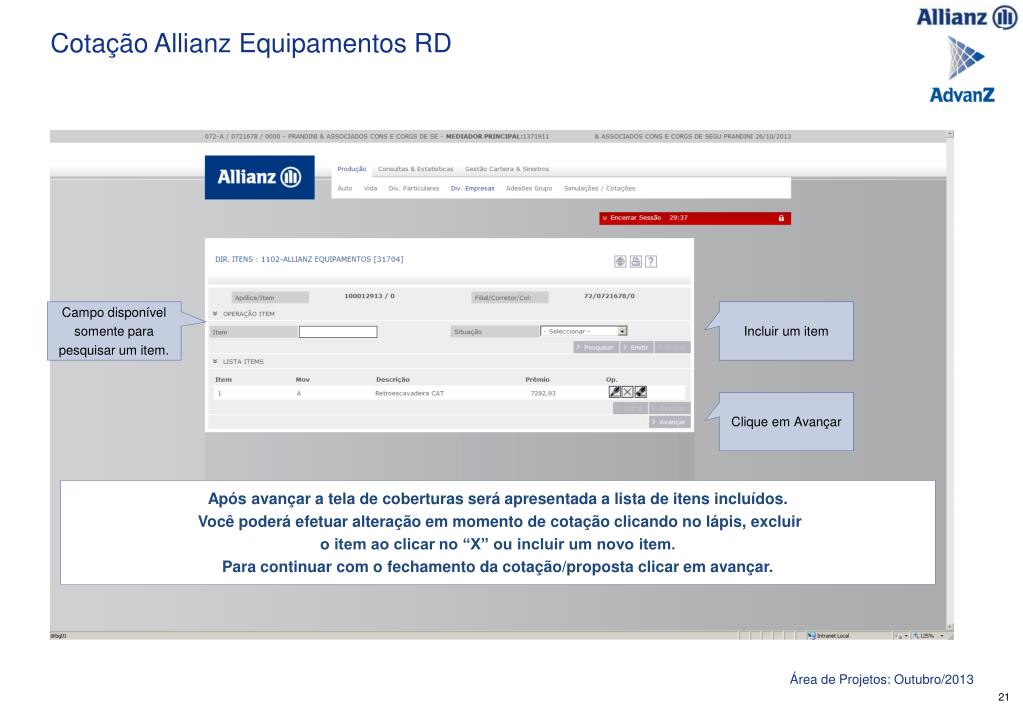1023x708 pixels.
Task: Click the Emitir button
Action: 636,347
